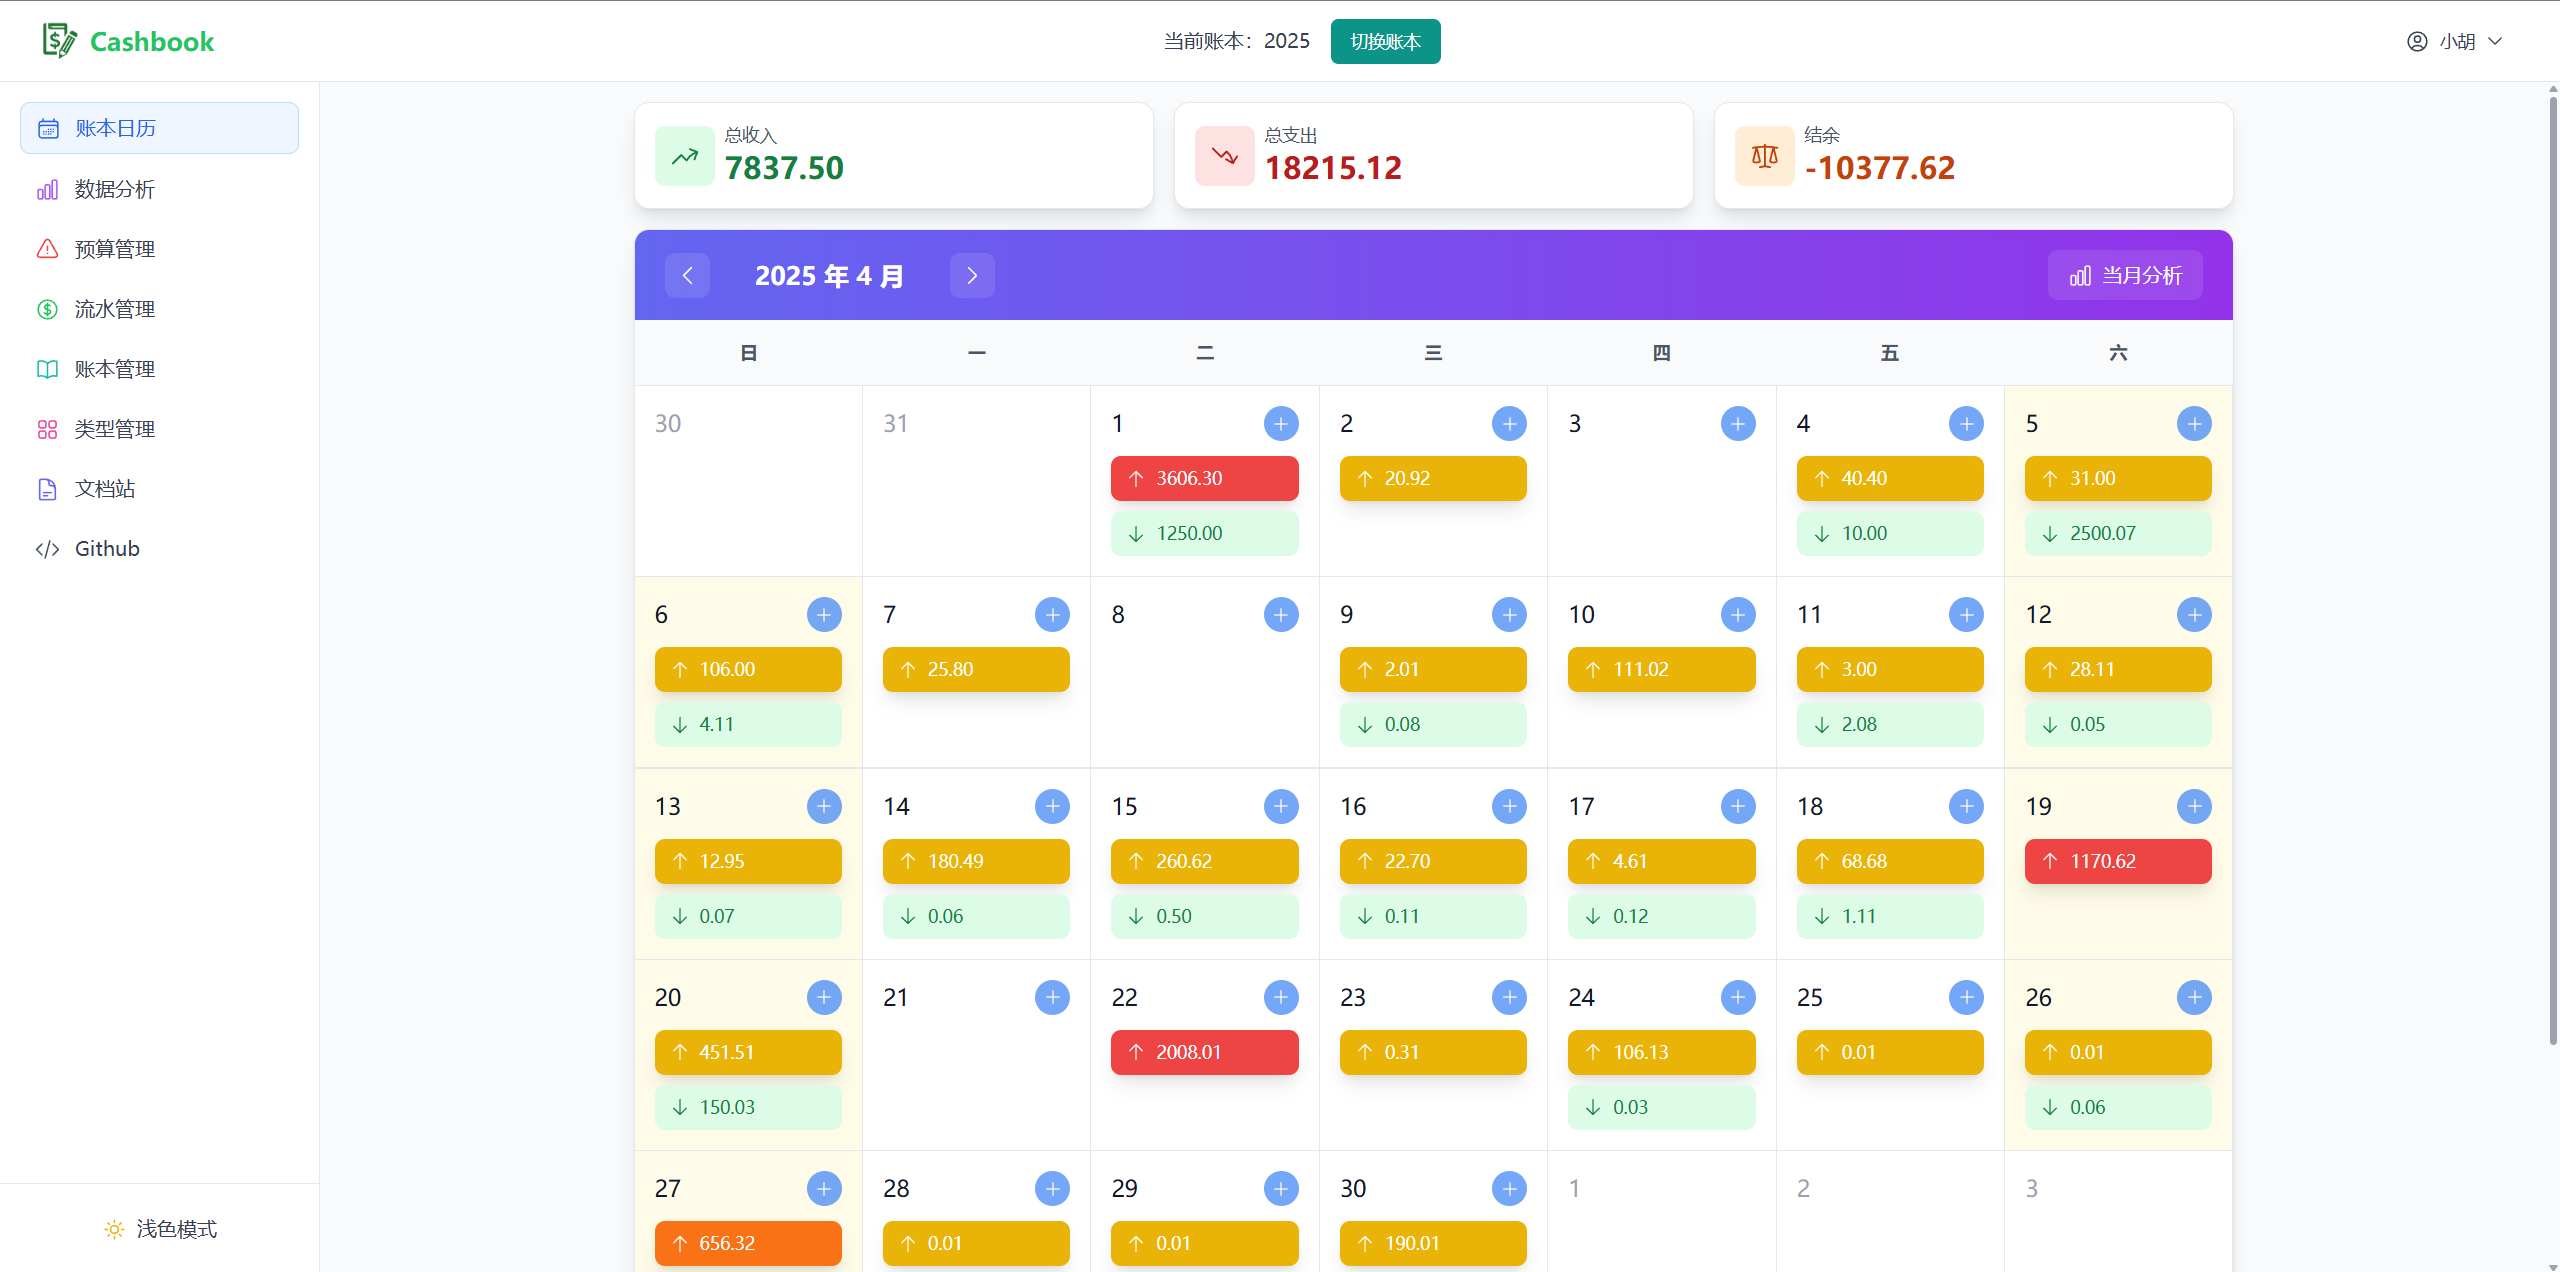2560x1272 pixels.
Task: Open the 111.02 expense on April 10
Action: (x=1661, y=669)
